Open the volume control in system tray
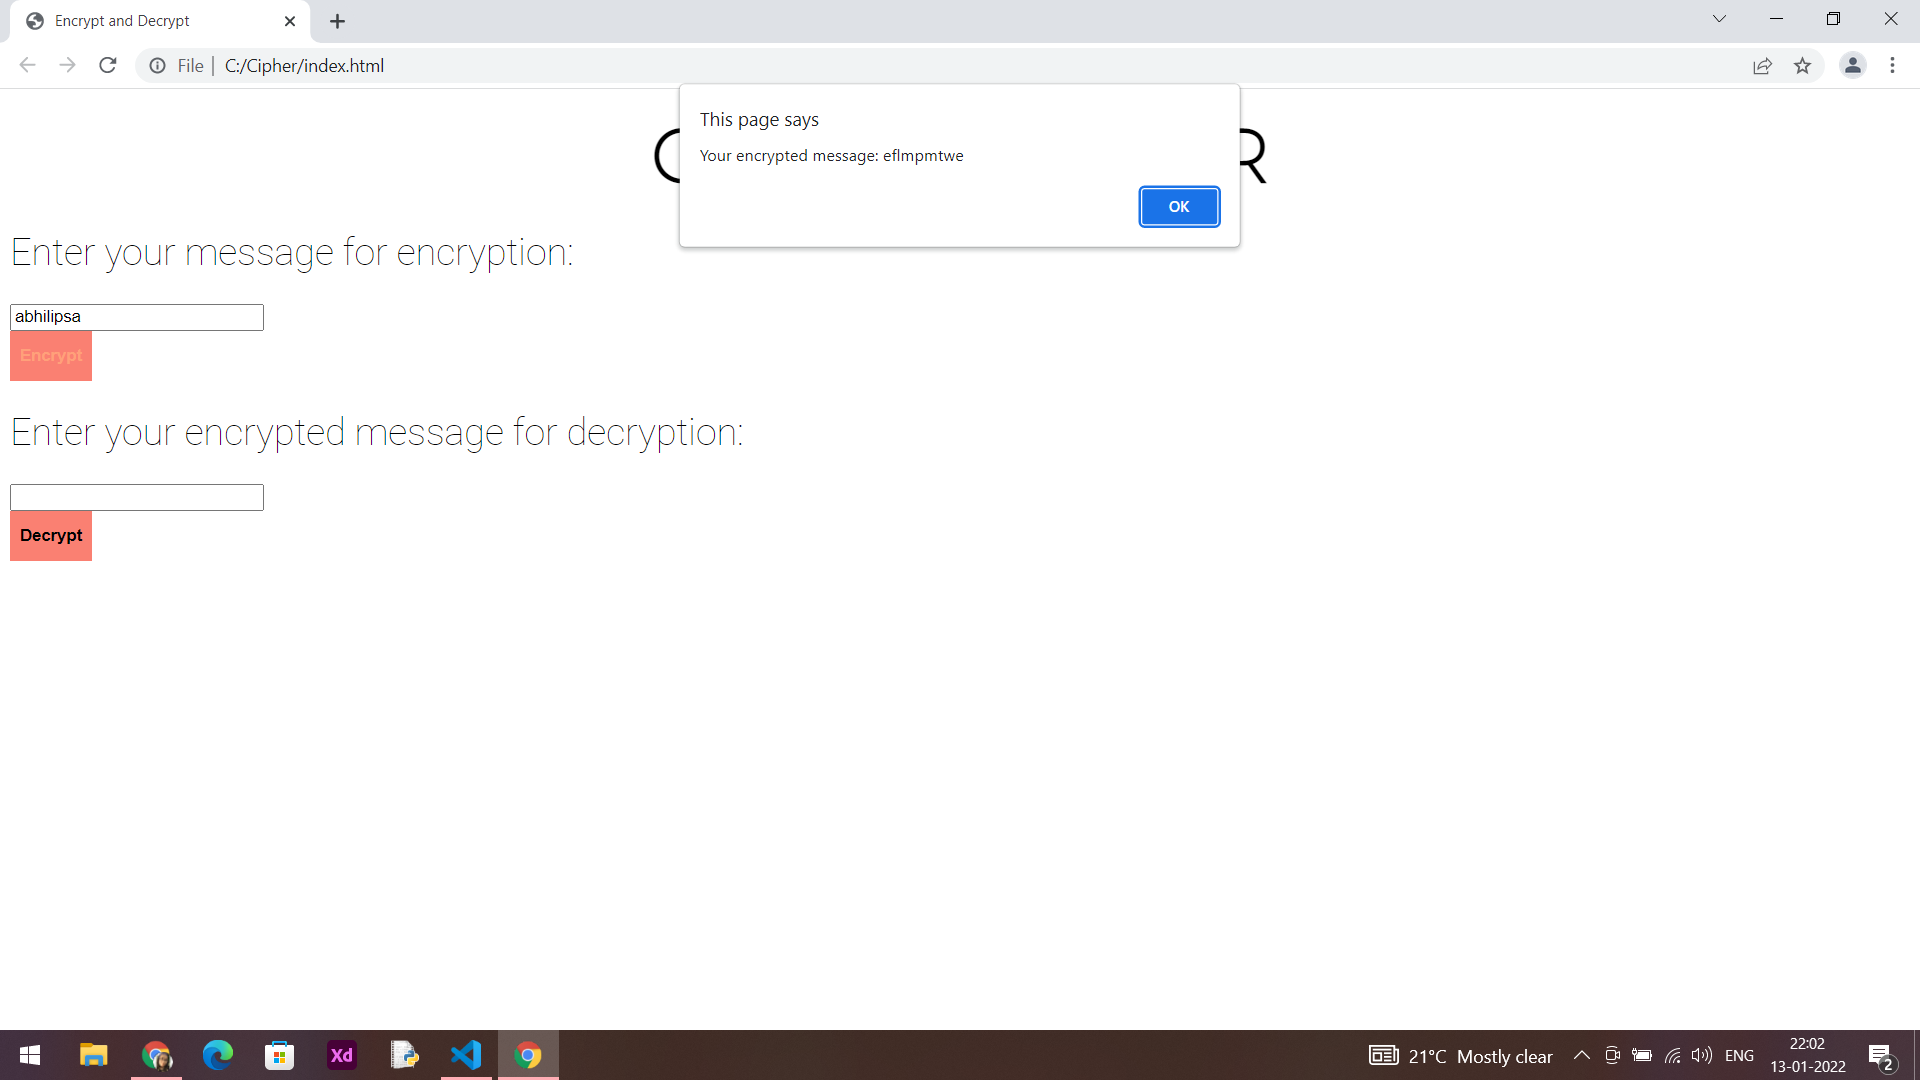Viewport: 1920px width, 1080px height. pyautogui.click(x=1701, y=1055)
